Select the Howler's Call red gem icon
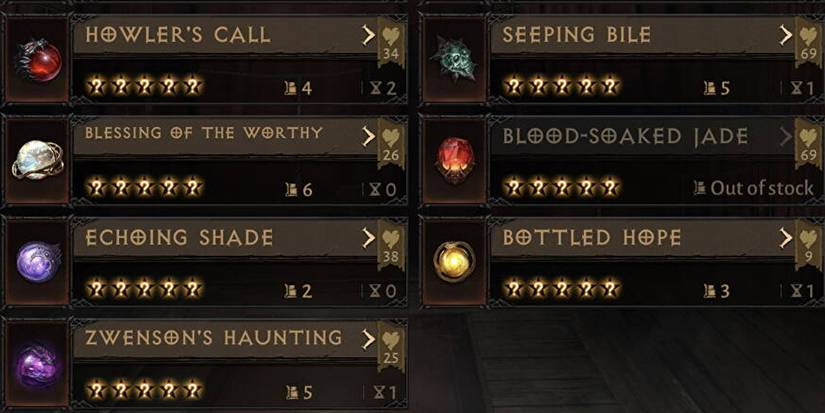 pos(38,62)
